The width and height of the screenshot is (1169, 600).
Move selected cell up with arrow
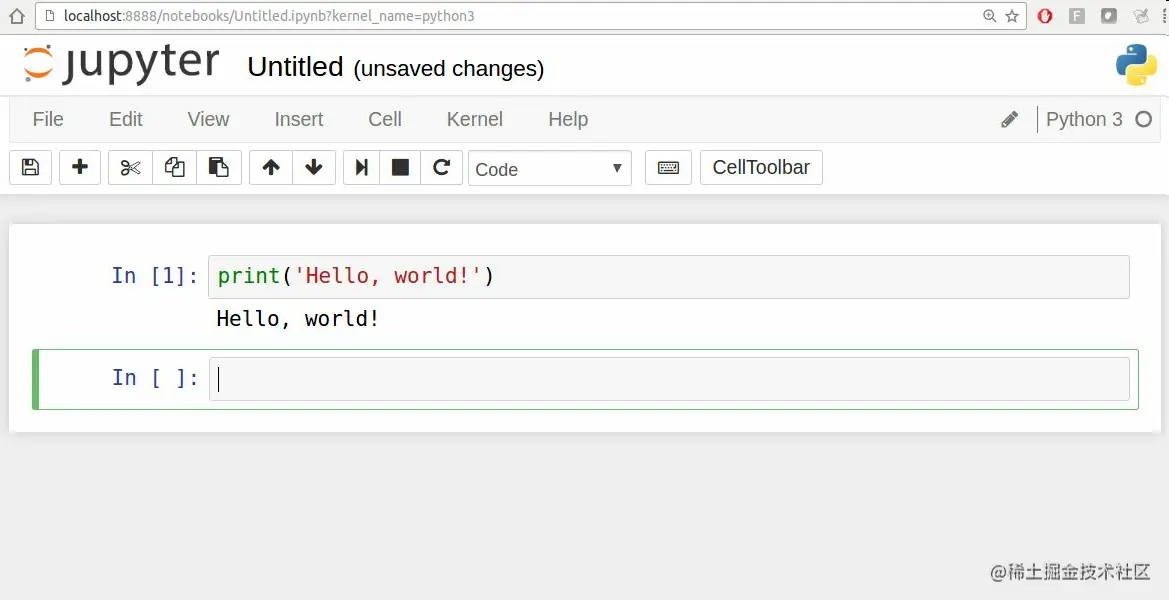point(270,168)
